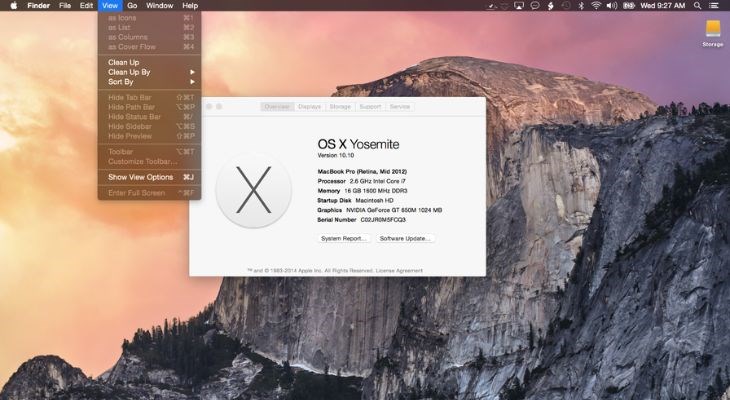Image resolution: width=730 pixels, height=400 pixels.
Task: Click the dimmed Toolbar menu item
Action: [149, 152]
